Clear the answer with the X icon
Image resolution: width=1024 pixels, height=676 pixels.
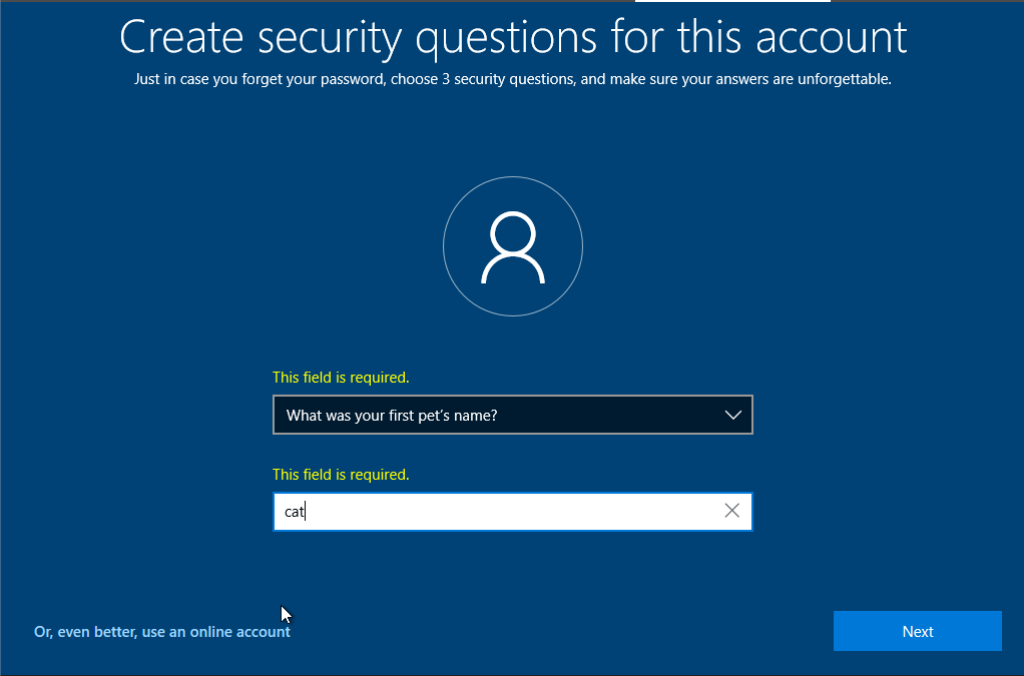732,511
